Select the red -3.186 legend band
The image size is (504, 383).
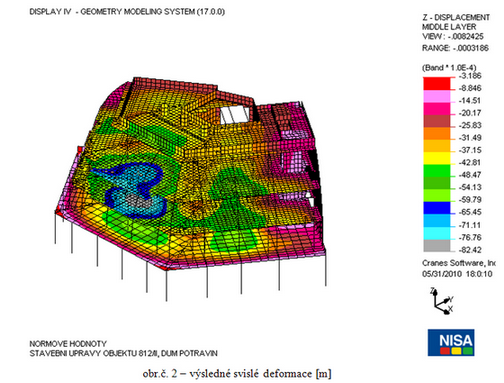point(437,84)
